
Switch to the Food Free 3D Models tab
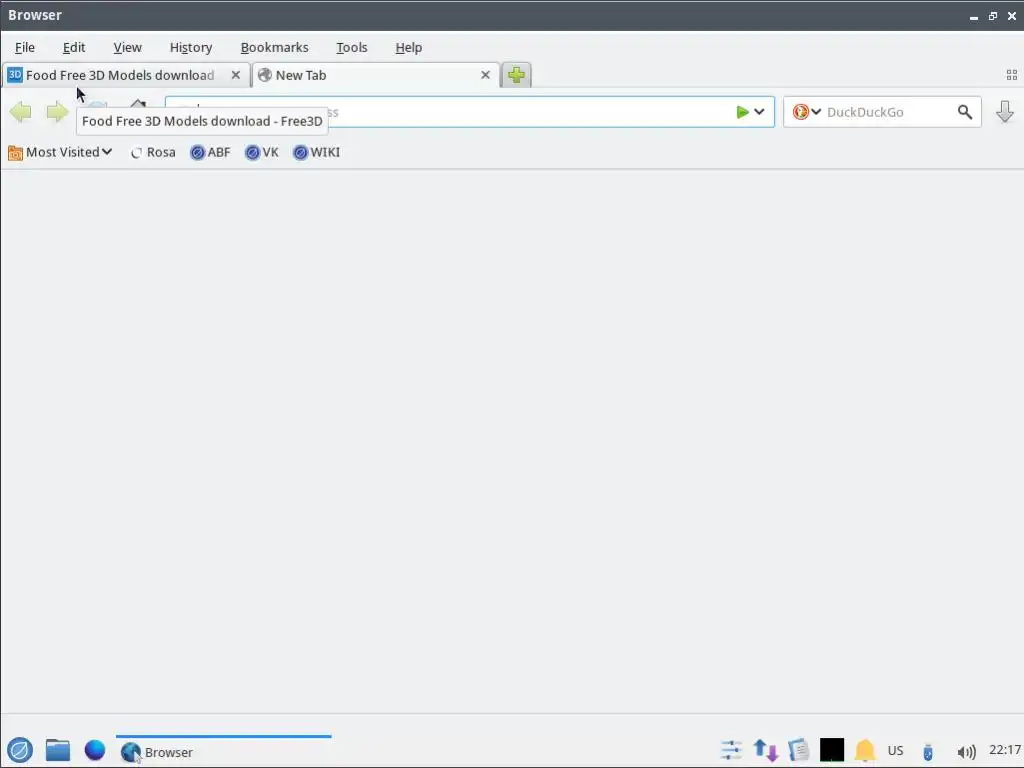pyautogui.click(x=126, y=75)
